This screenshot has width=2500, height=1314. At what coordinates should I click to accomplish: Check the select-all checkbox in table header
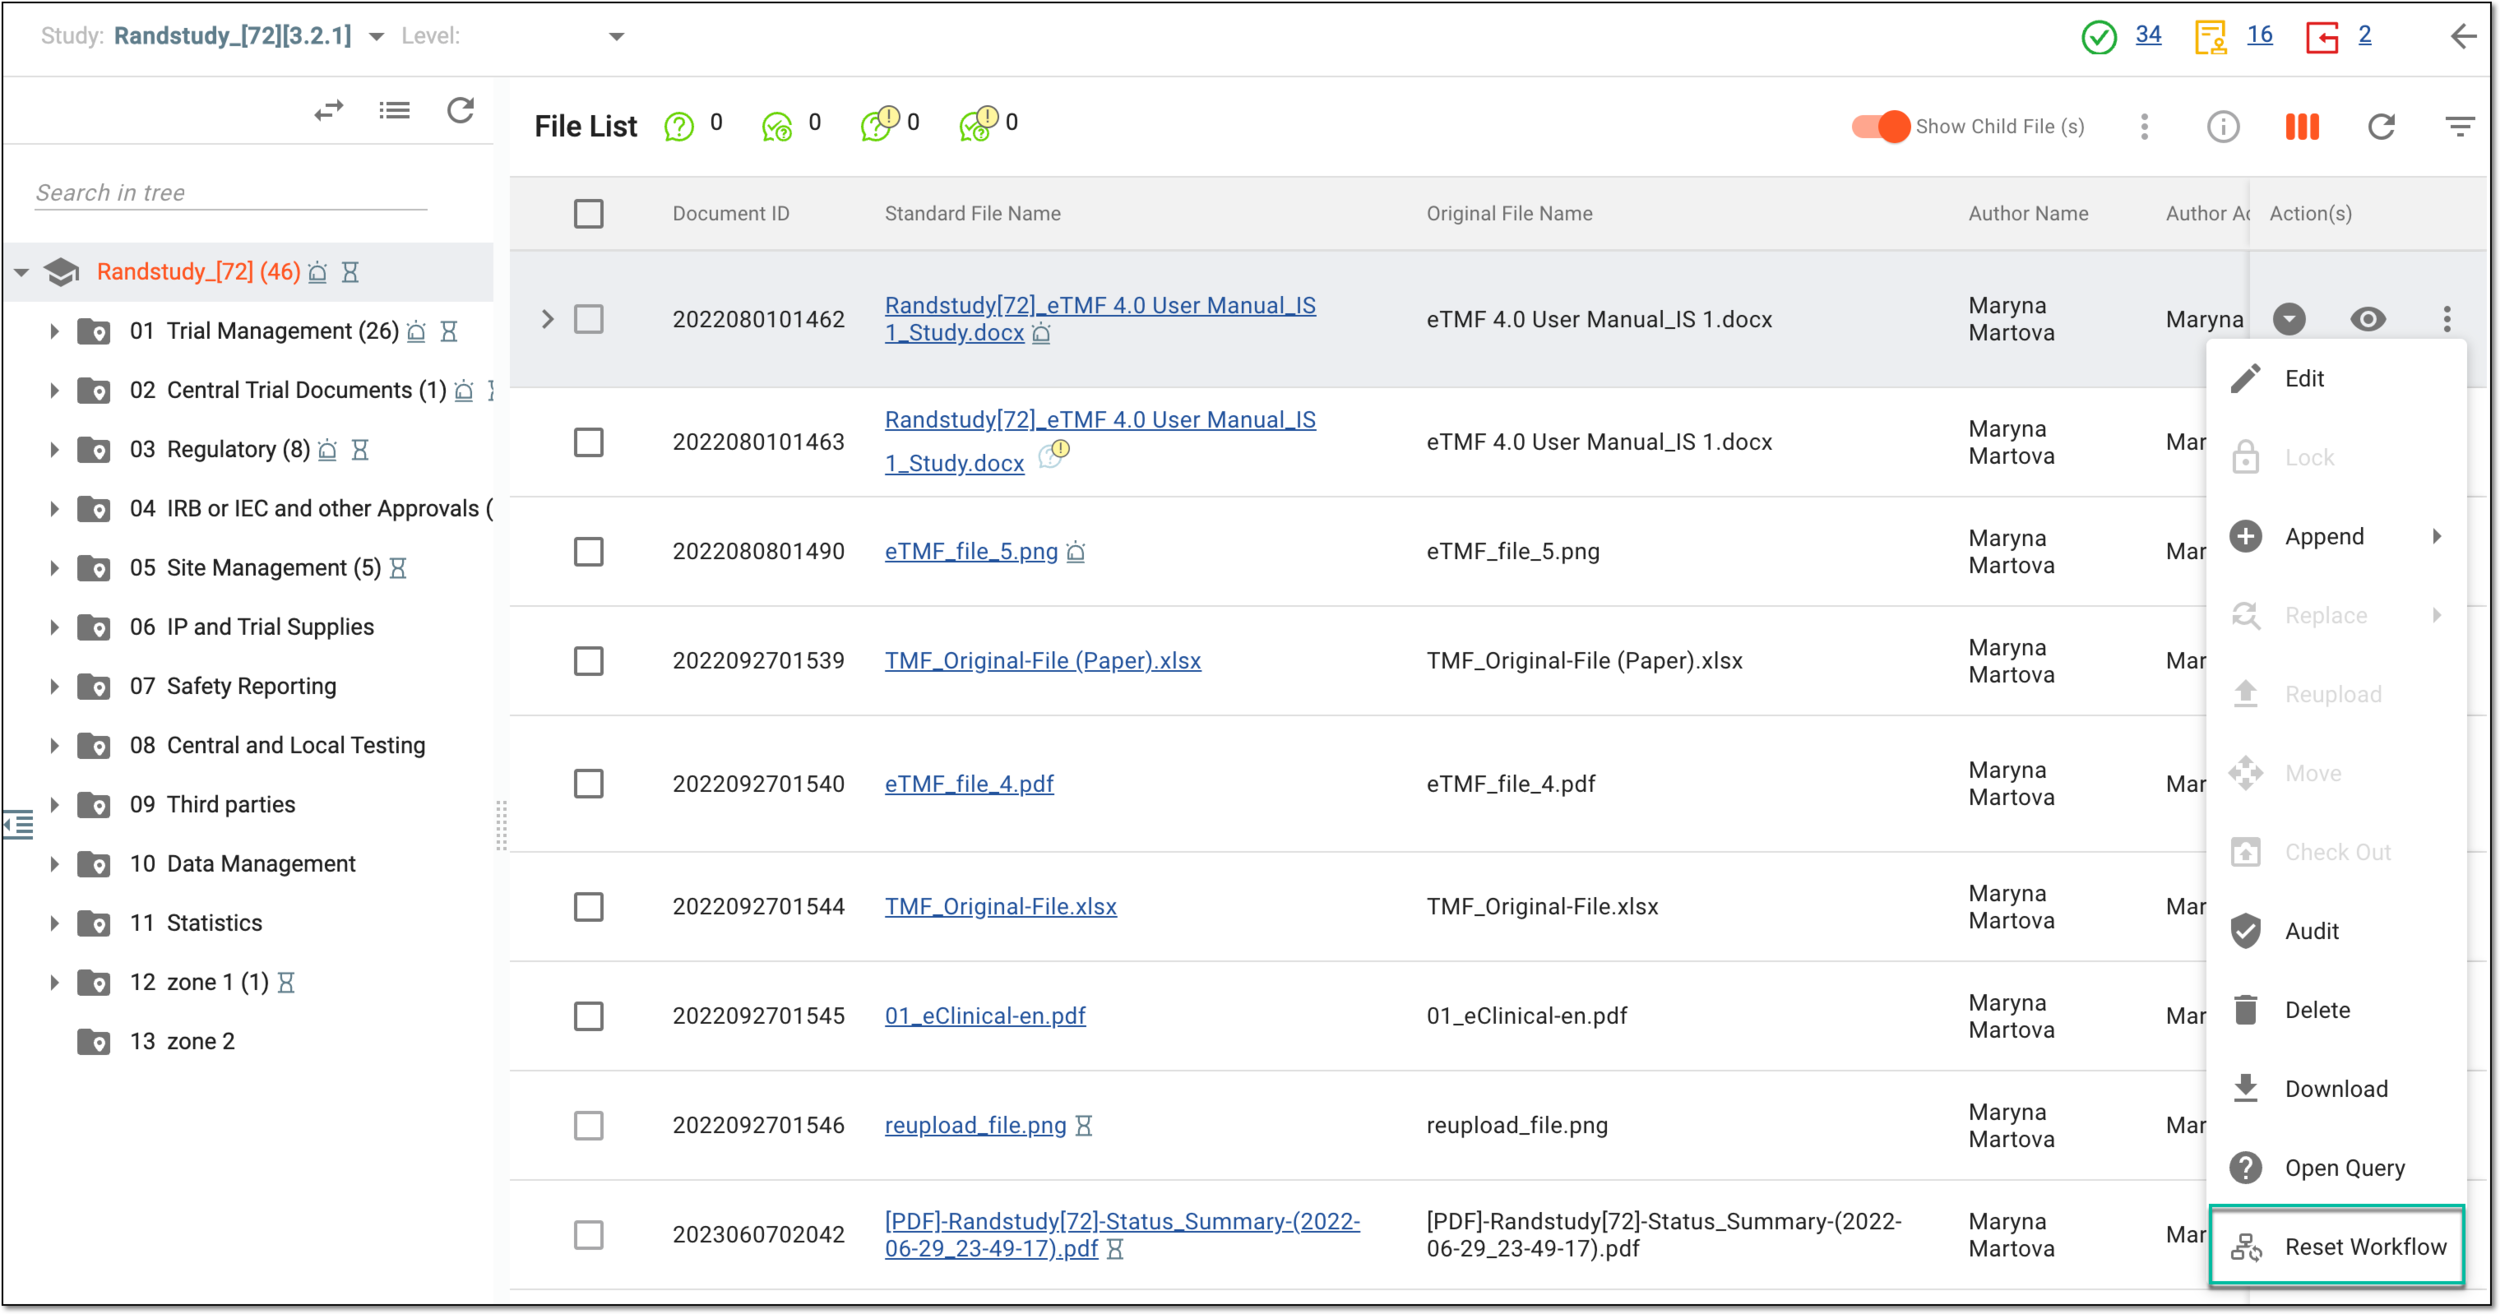pos(589,213)
